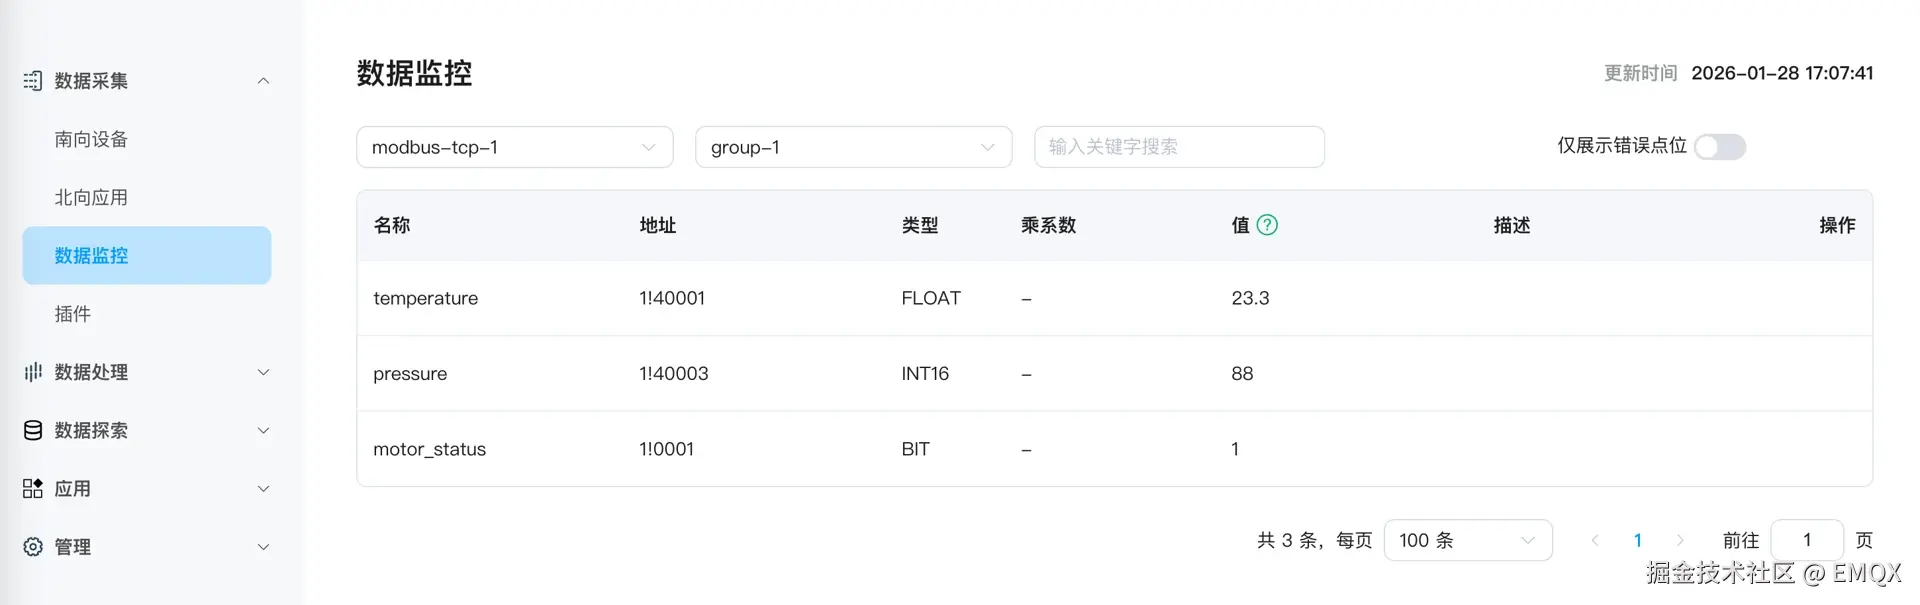
Task: Click the 前往 page number input box
Action: point(1806,540)
